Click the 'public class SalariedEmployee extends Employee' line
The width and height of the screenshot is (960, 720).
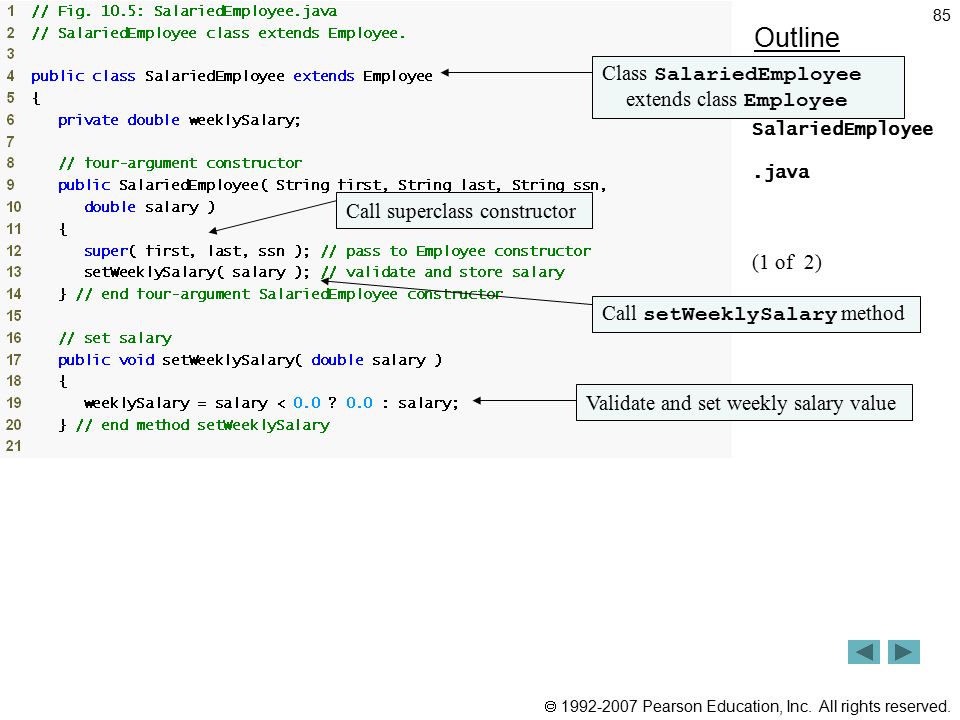pyautogui.click(x=232, y=76)
